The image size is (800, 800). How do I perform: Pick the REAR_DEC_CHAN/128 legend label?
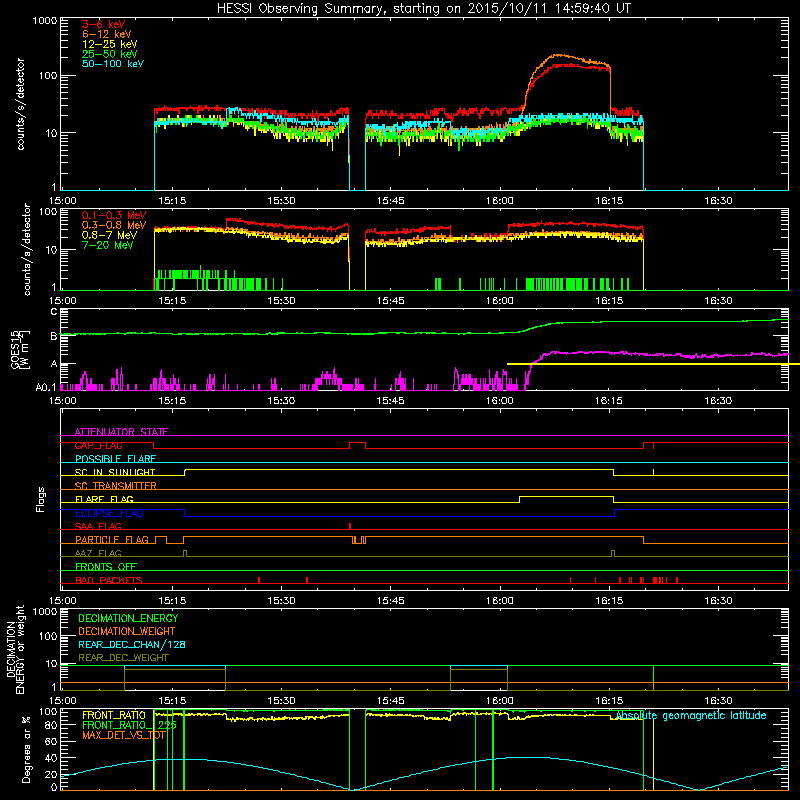coord(132,645)
